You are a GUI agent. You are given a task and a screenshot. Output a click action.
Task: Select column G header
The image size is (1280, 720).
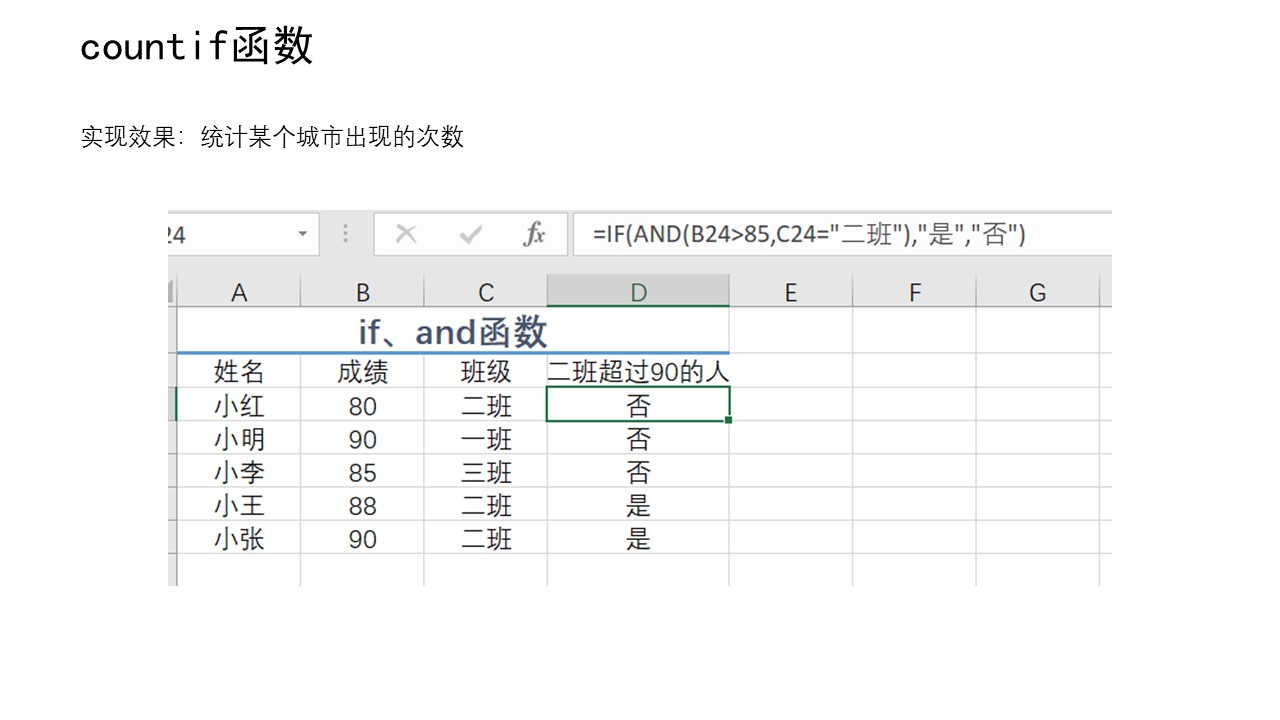coord(1038,292)
